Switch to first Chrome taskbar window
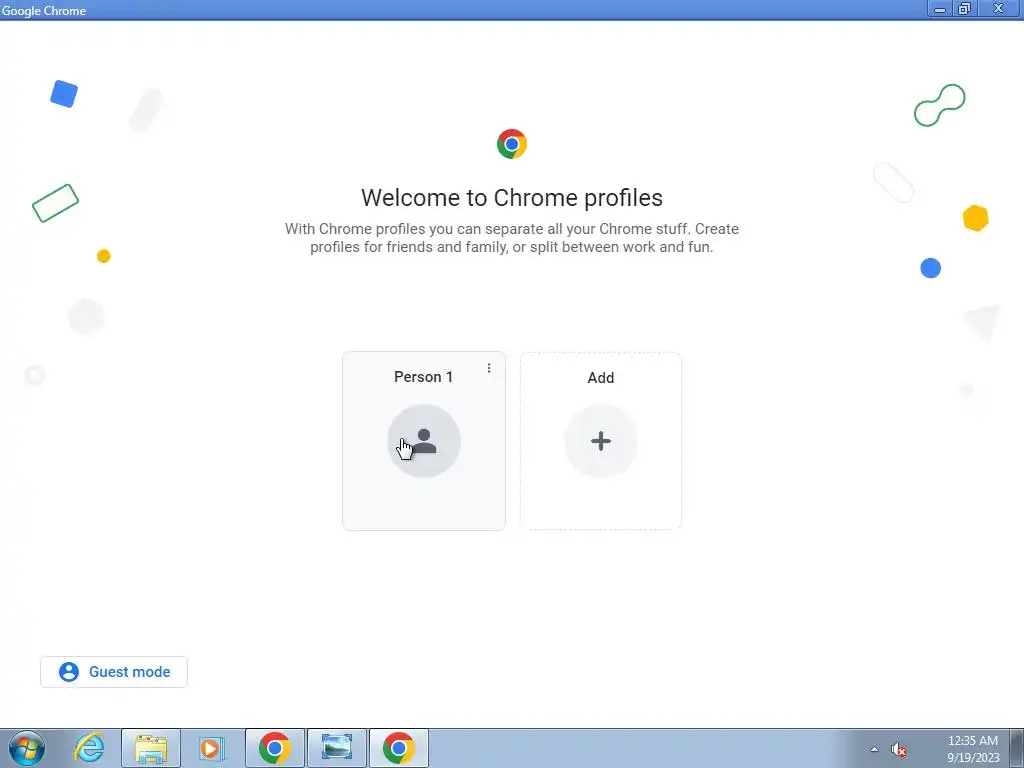The image size is (1024, 768). pyautogui.click(x=275, y=748)
